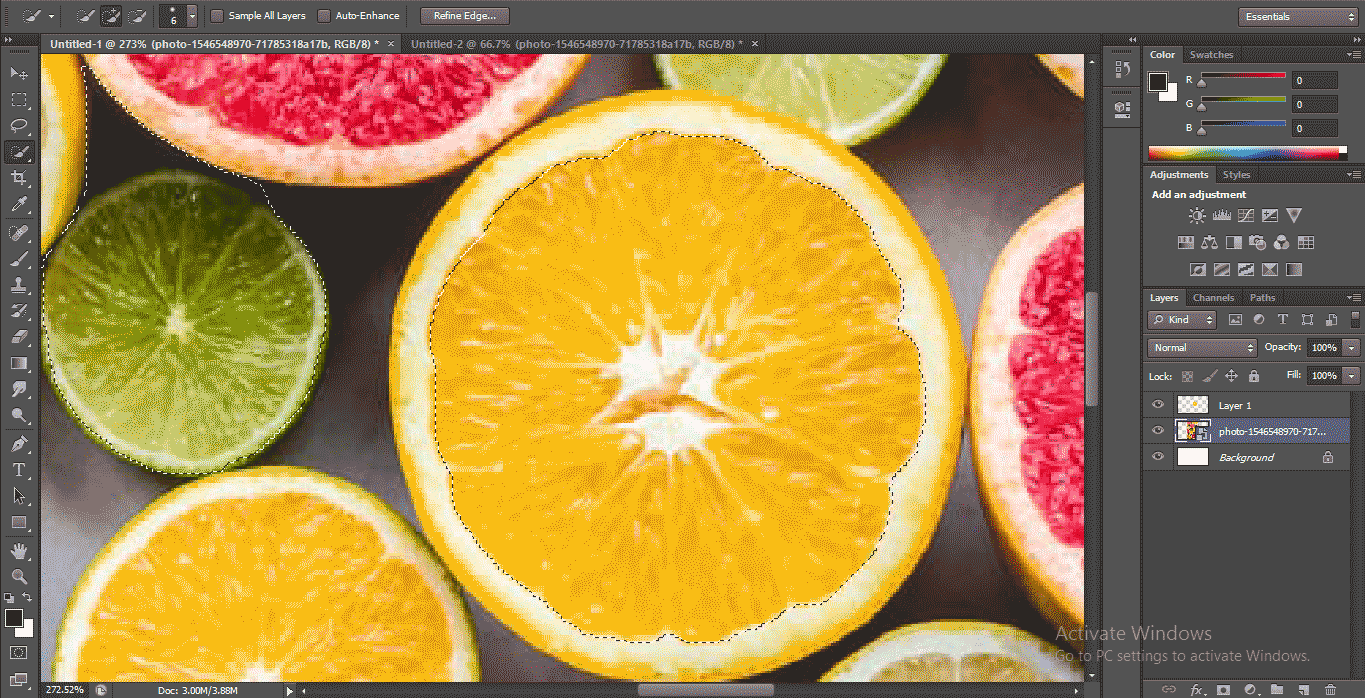This screenshot has width=1365, height=698.
Task: Open the Essentials workspace dropdown
Action: 1297,17
